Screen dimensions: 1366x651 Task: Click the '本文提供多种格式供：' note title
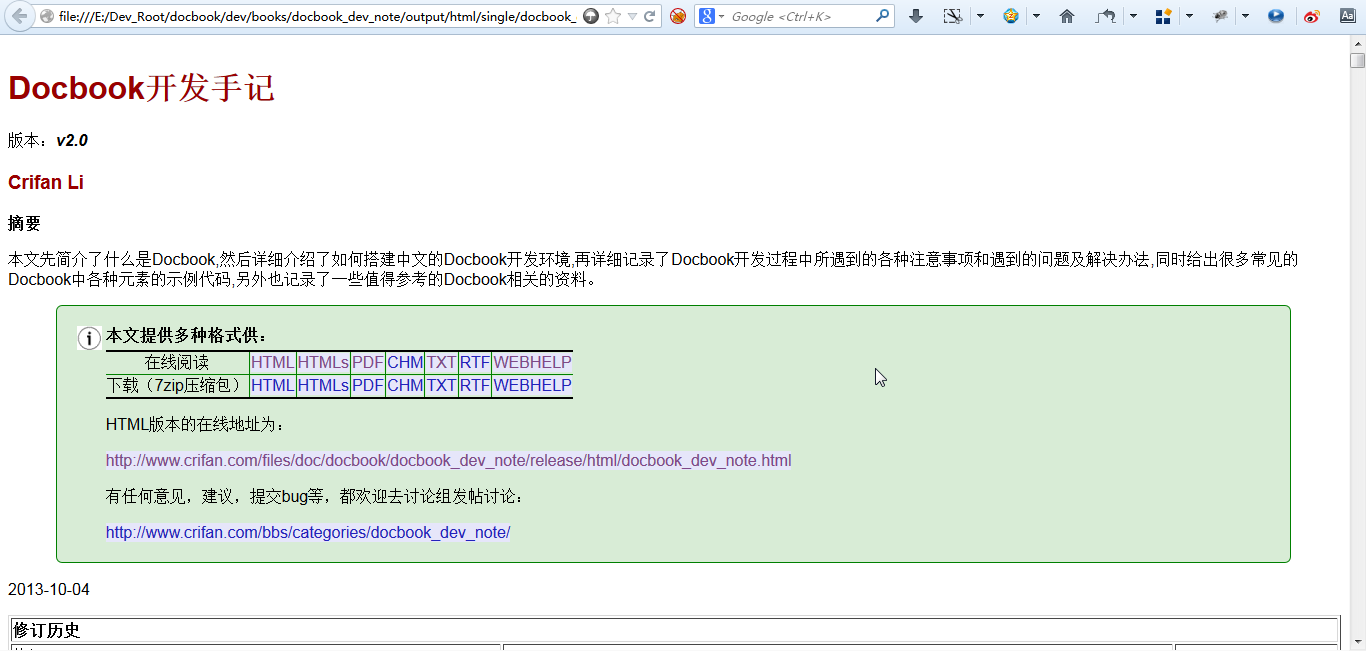coord(187,336)
